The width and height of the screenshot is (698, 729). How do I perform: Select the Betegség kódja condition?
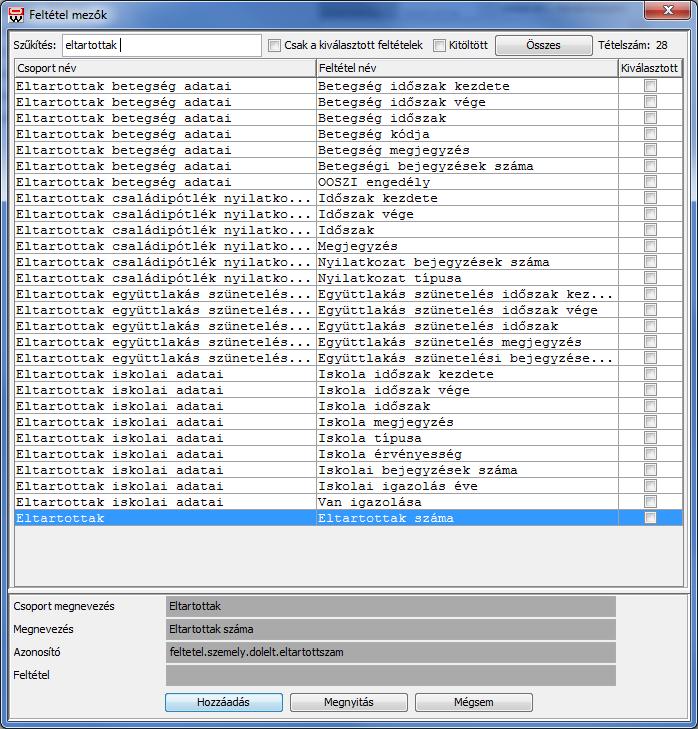coord(349,134)
